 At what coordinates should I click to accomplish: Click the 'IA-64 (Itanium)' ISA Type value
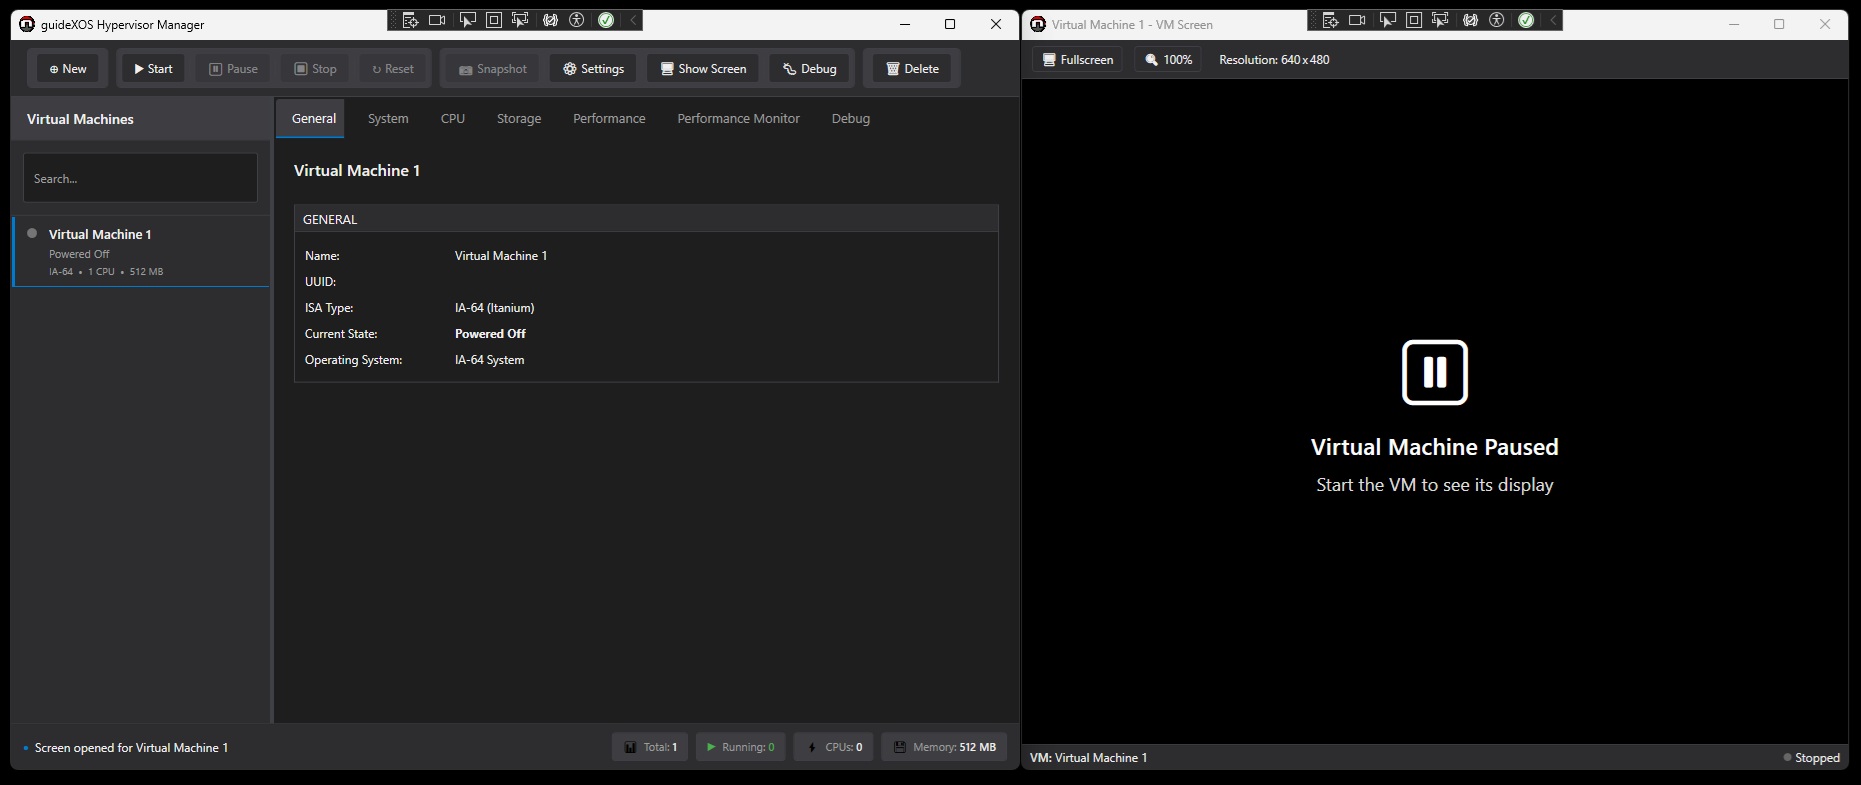click(494, 308)
